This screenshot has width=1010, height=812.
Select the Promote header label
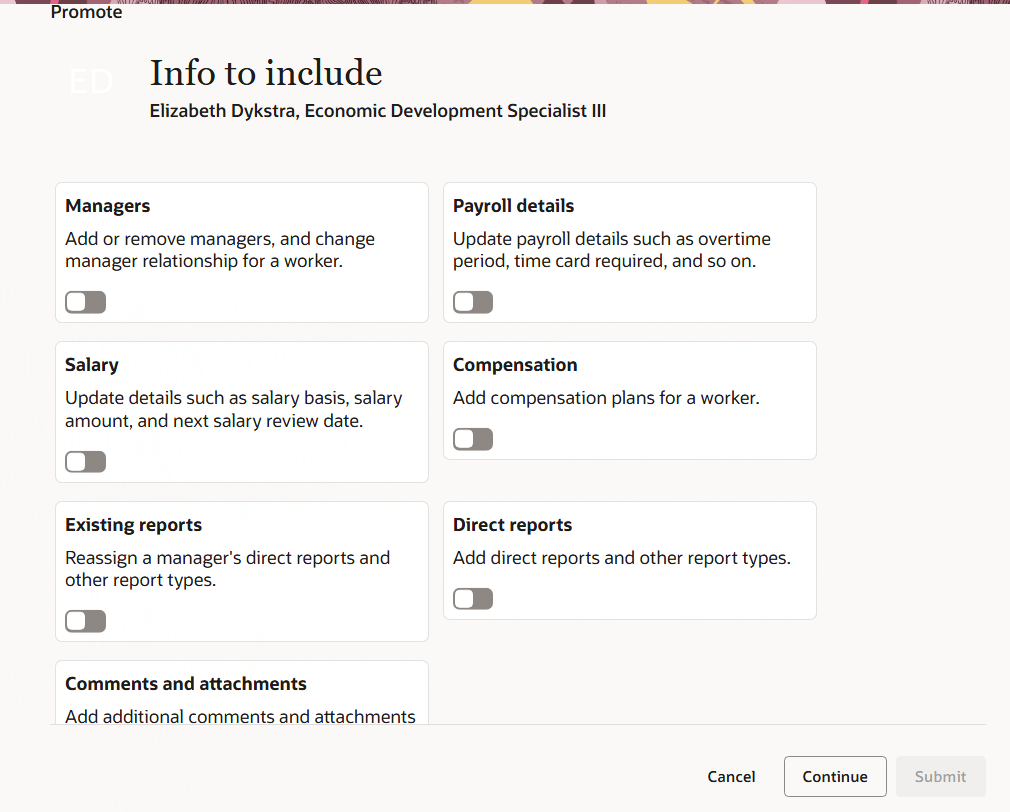86,12
